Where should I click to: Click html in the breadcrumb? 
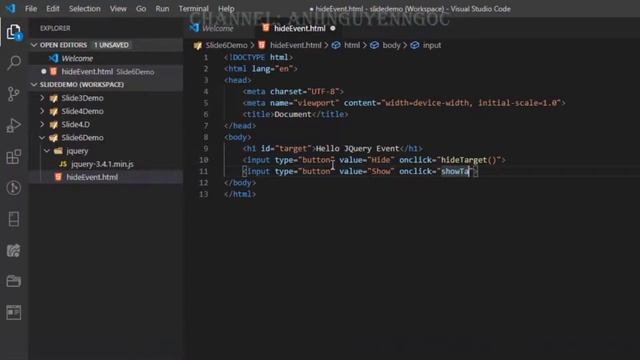[352, 45]
